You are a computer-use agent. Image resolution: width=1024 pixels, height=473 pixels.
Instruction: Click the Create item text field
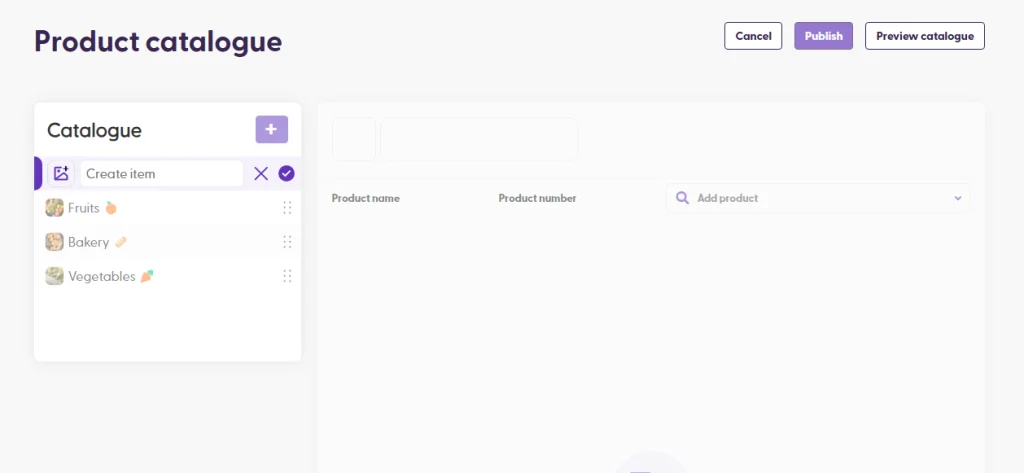pyautogui.click(x=162, y=174)
